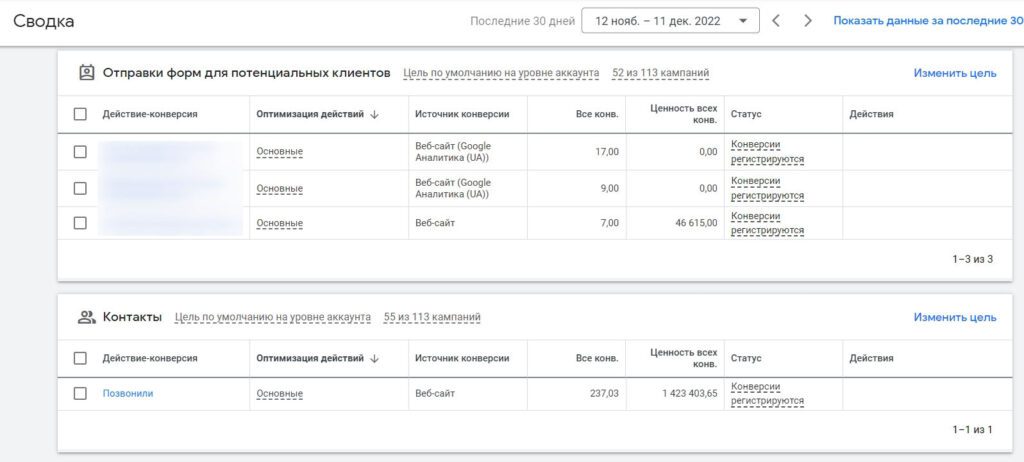Expand Основные optimization option for Позвонили
1024x462 pixels.
[x=279, y=394]
